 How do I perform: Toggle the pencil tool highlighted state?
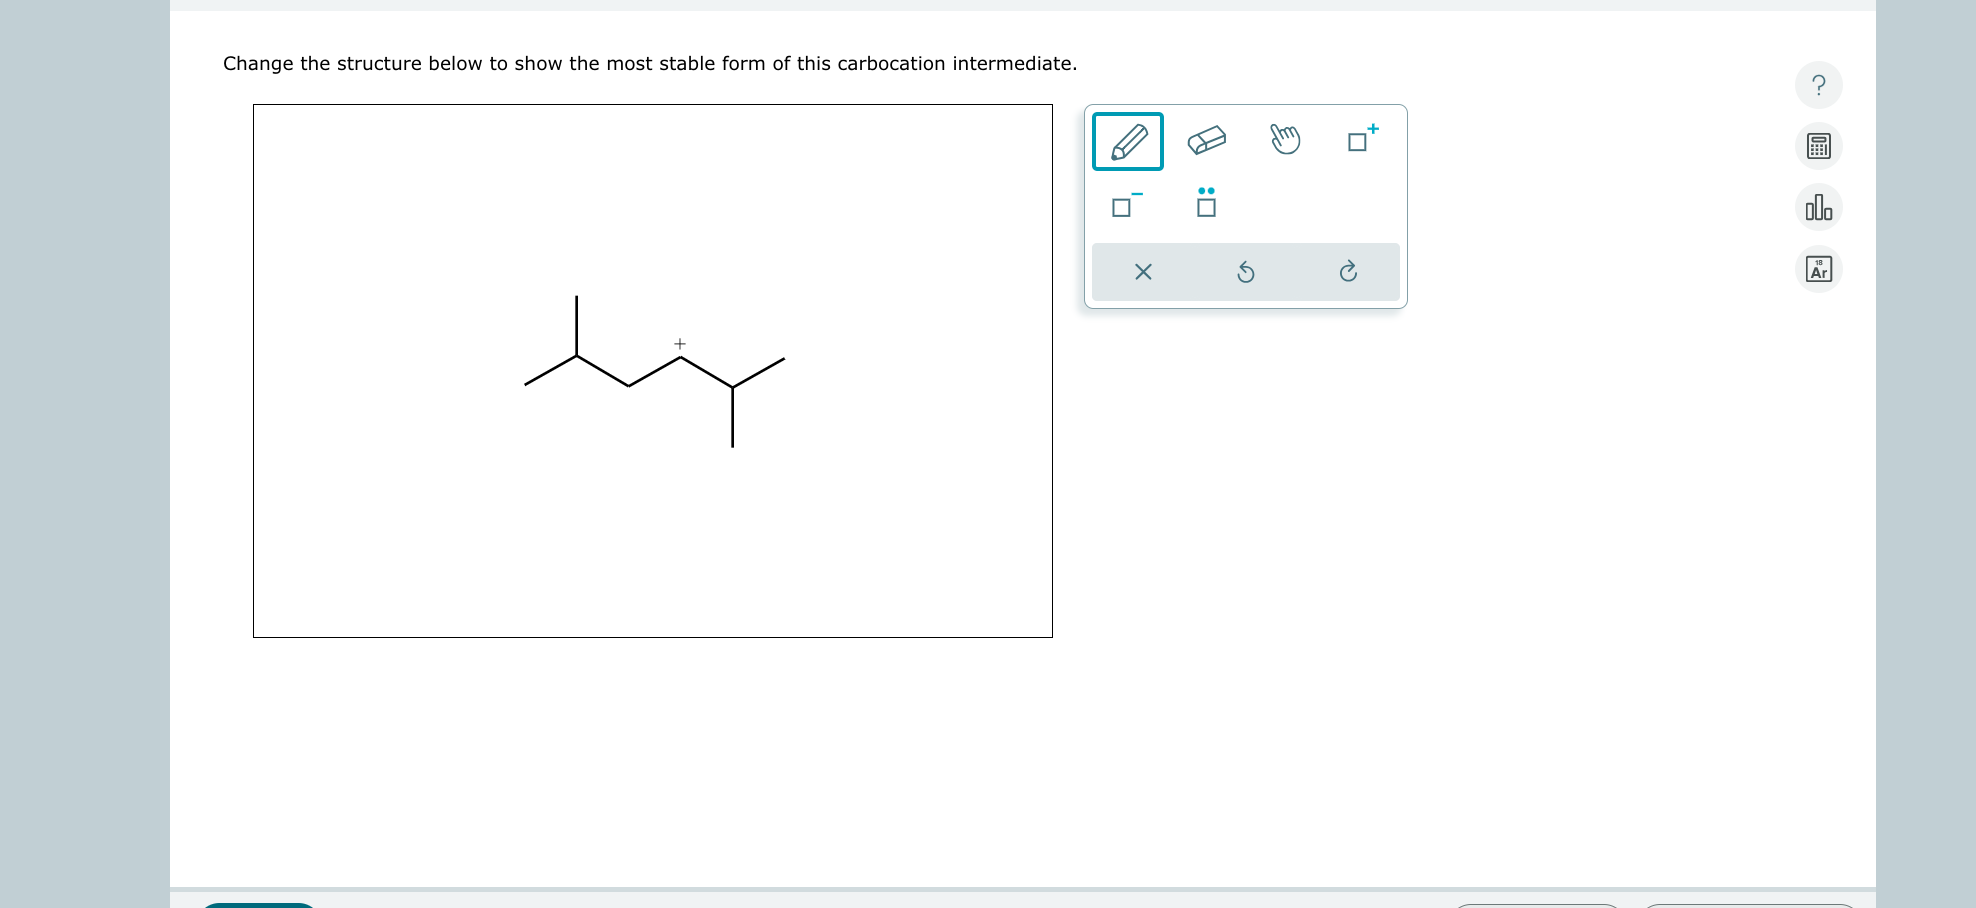click(1127, 141)
